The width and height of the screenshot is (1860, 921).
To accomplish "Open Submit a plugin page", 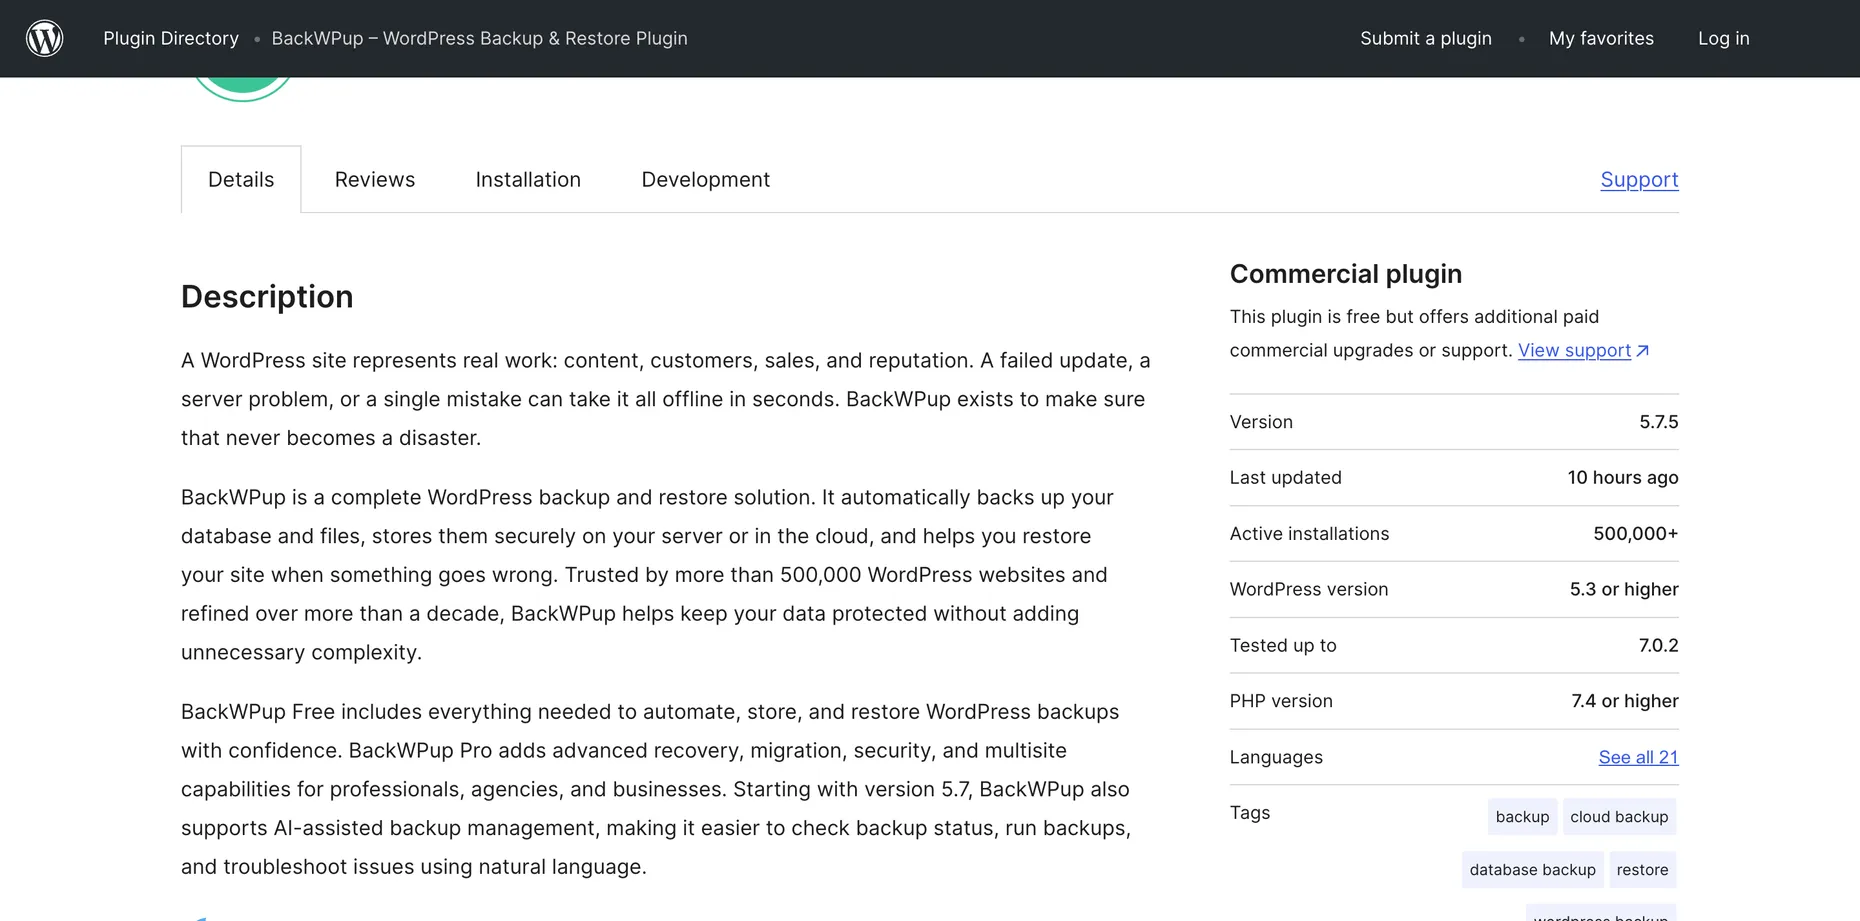I will pyautogui.click(x=1425, y=38).
